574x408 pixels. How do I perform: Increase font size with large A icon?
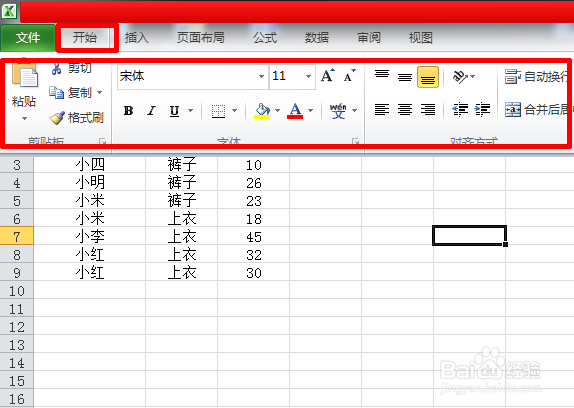pyautogui.click(x=328, y=76)
